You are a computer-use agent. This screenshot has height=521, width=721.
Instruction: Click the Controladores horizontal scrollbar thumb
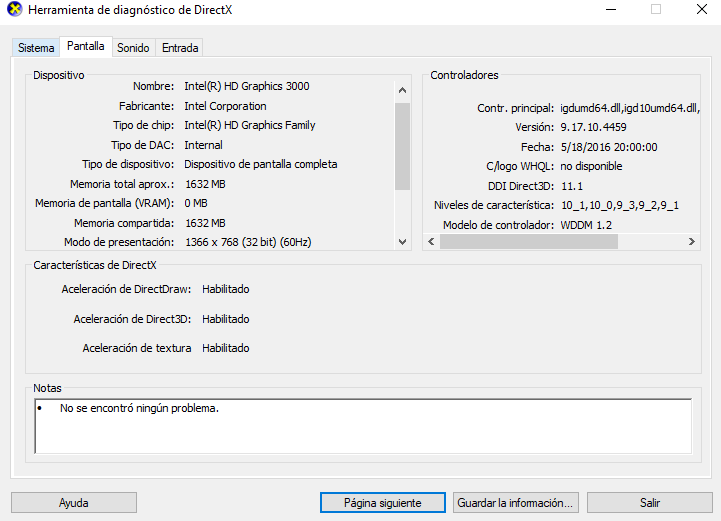[x=529, y=241]
